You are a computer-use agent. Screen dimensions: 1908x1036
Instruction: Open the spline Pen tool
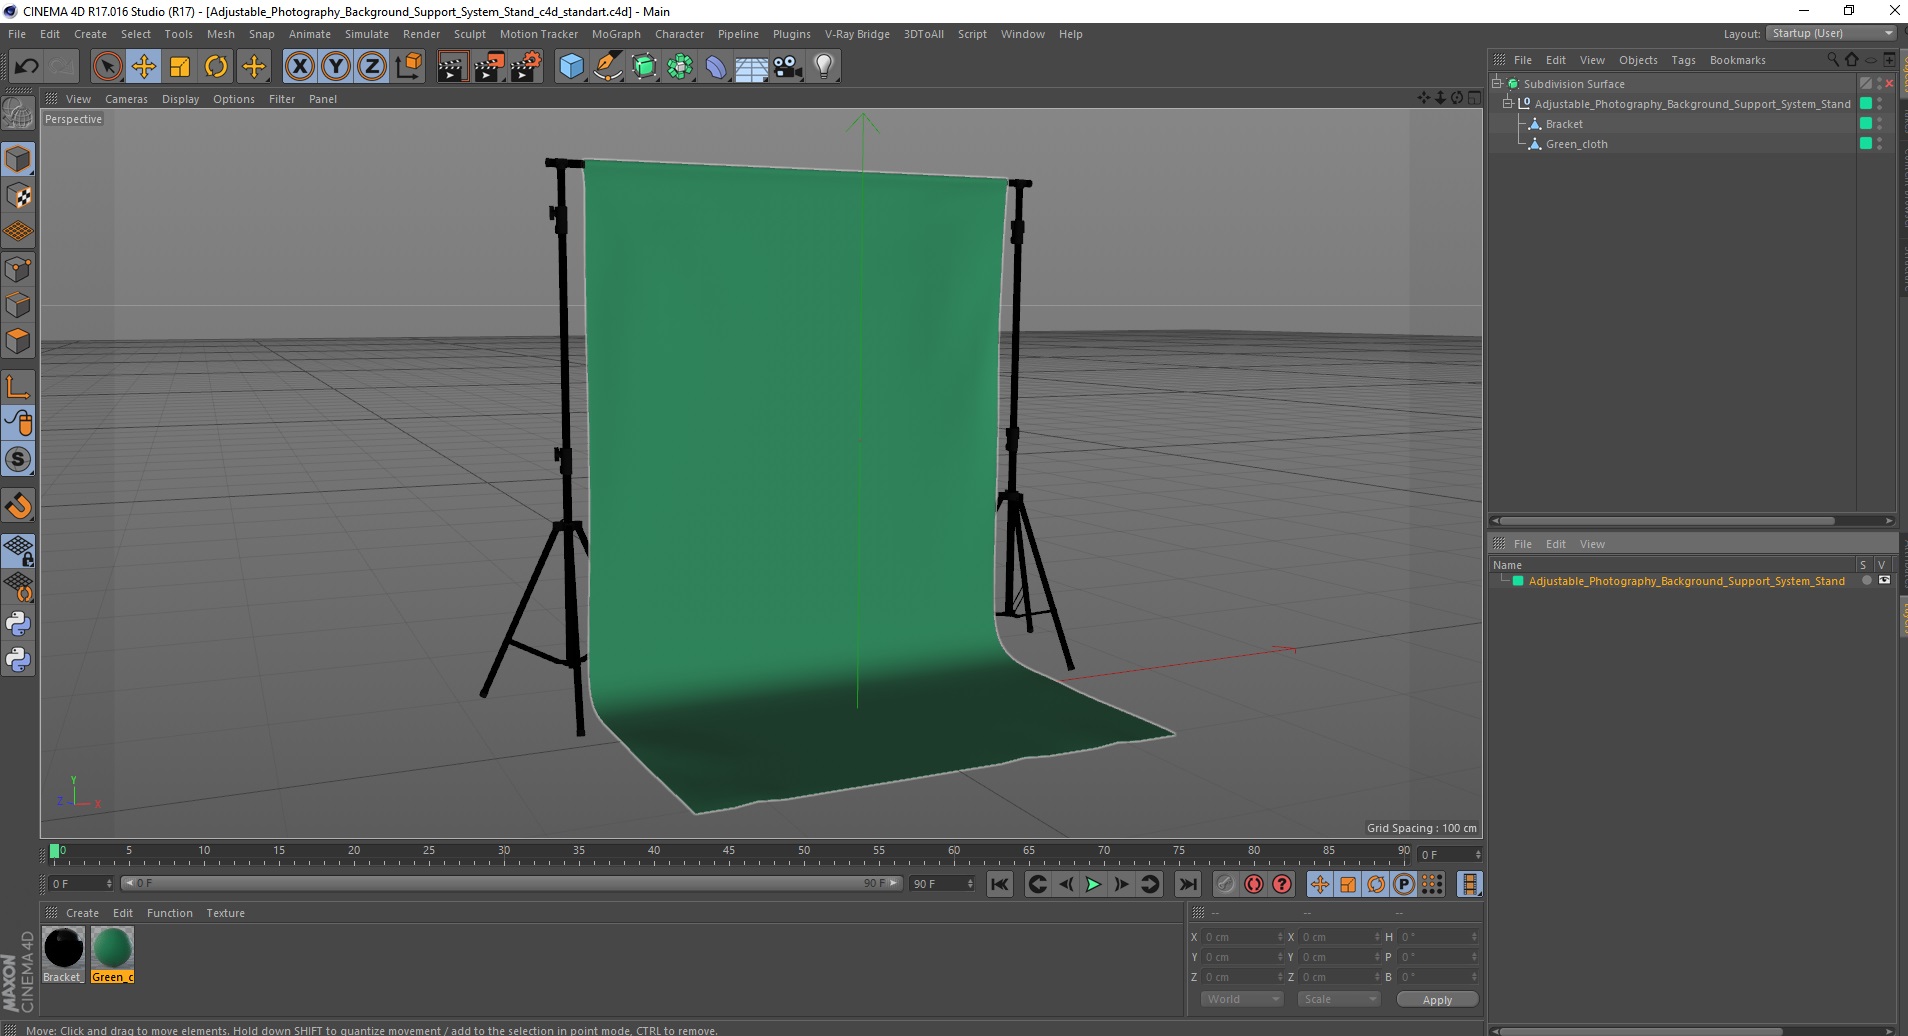[x=608, y=67]
